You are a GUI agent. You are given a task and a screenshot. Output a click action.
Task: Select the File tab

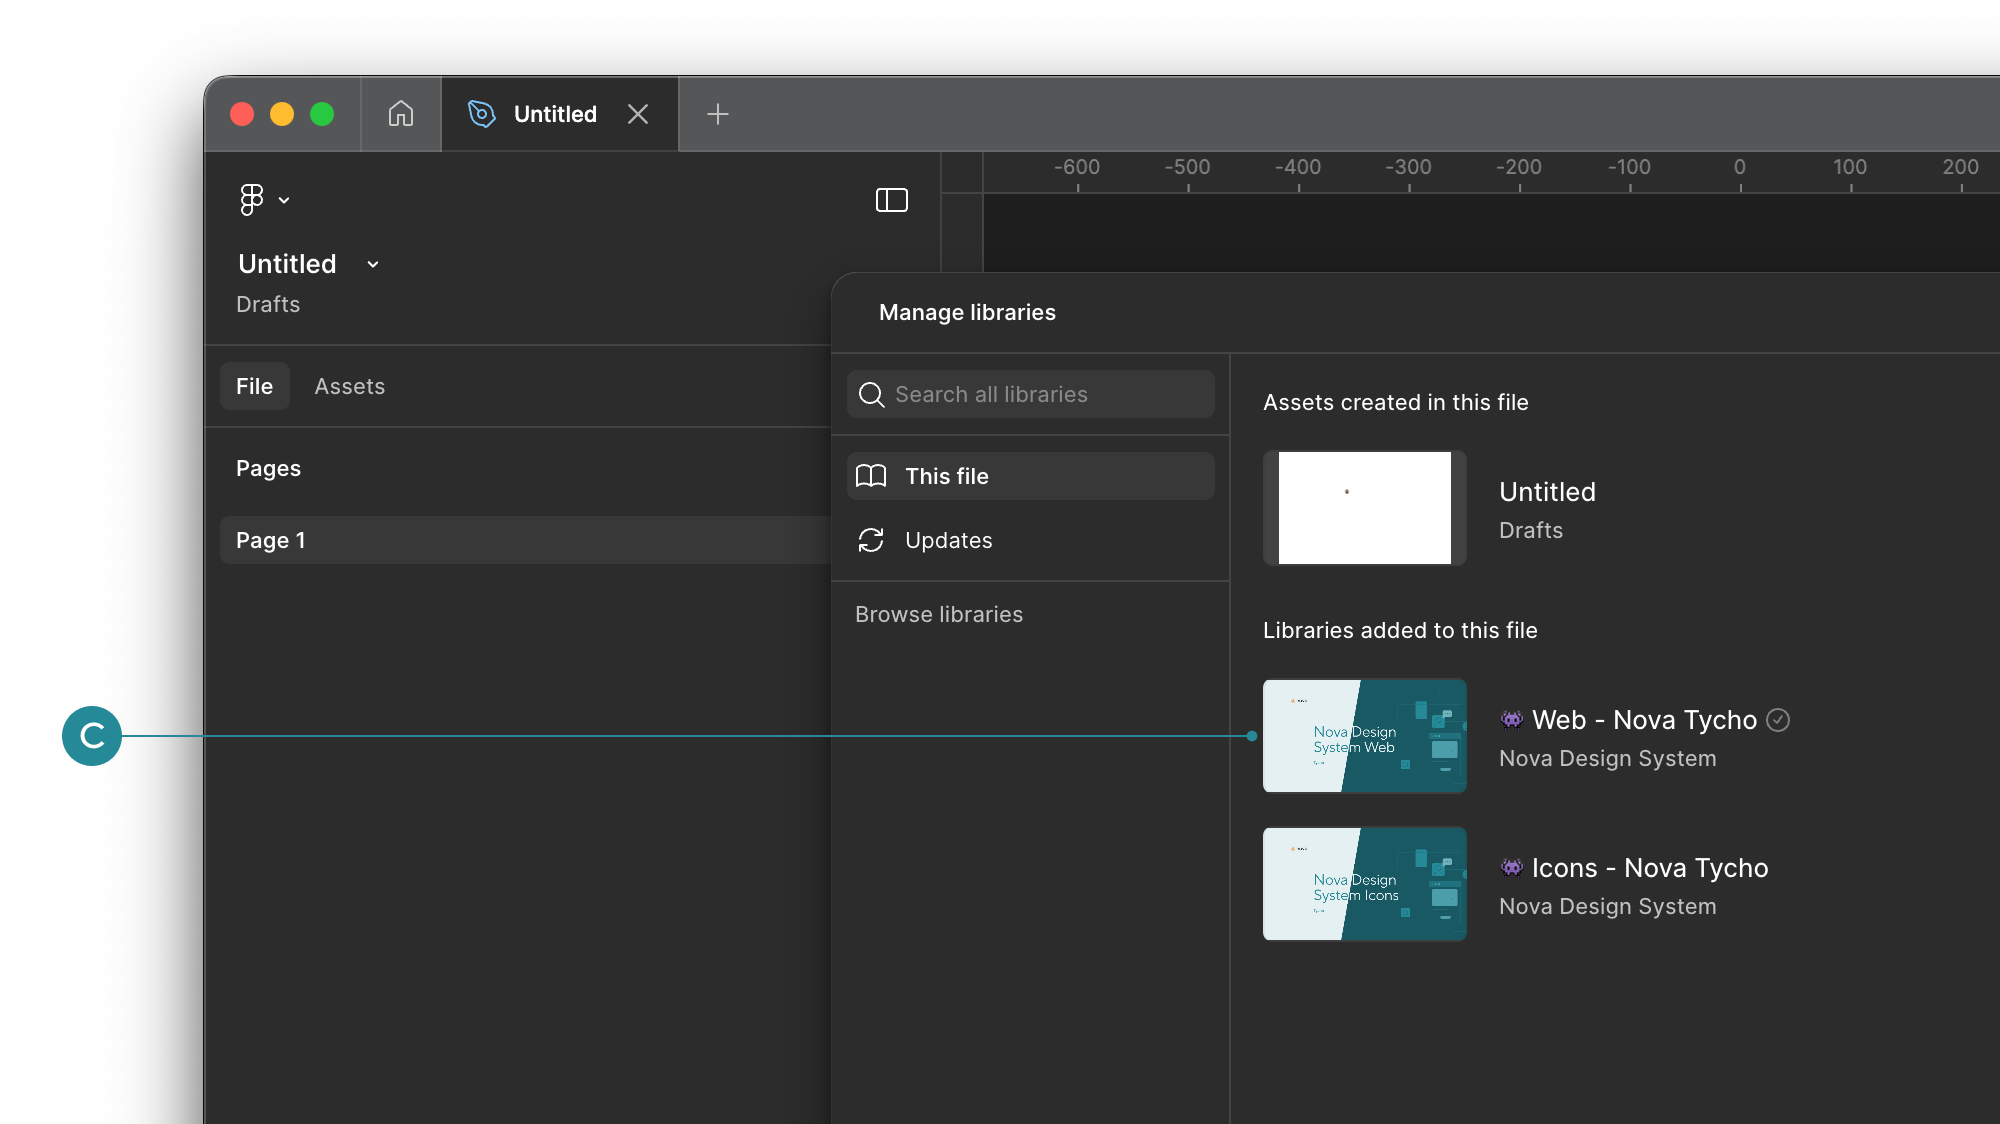coord(254,386)
